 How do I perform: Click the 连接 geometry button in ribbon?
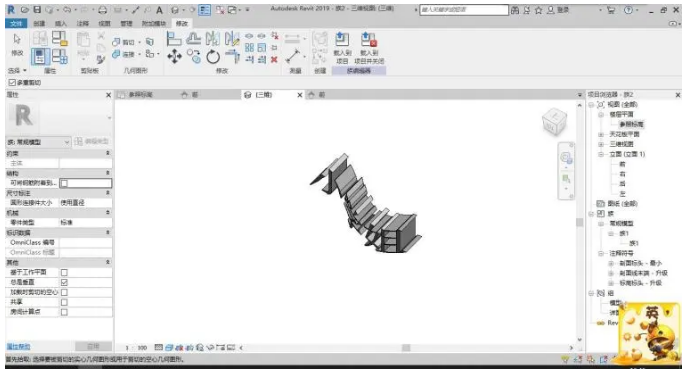coord(124,54)
